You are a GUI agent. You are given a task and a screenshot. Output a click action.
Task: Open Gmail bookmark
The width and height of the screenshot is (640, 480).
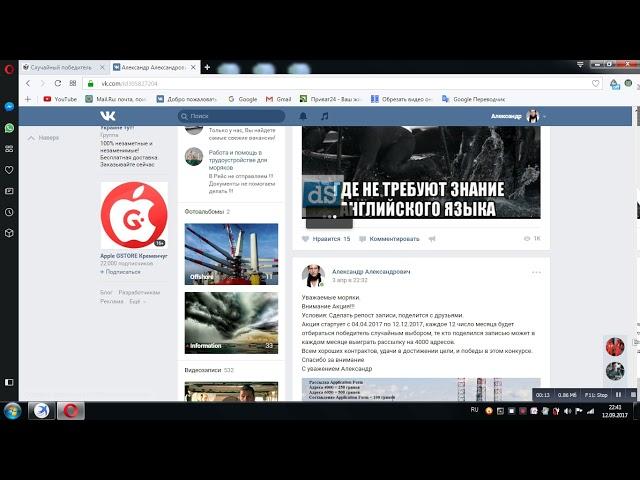click(x=278, y=99)
